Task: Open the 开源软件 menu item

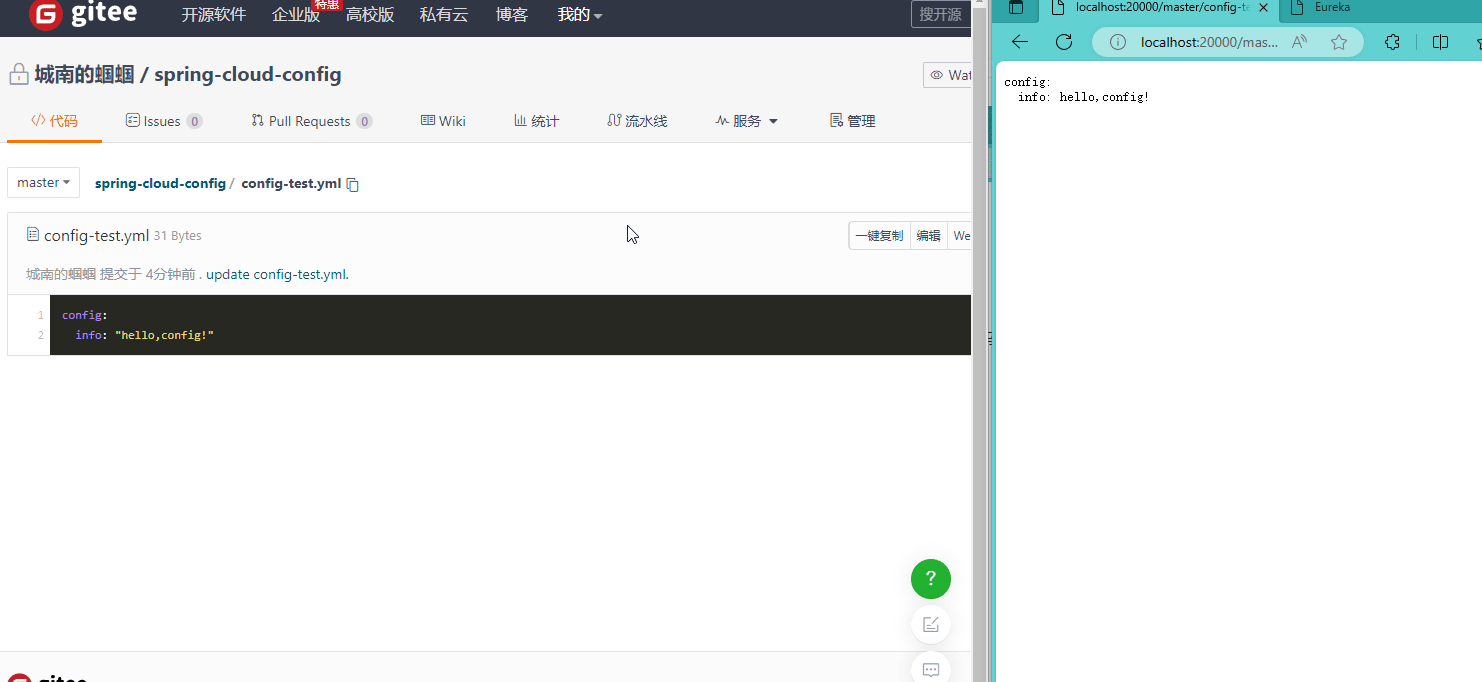Action: point(213,15)
